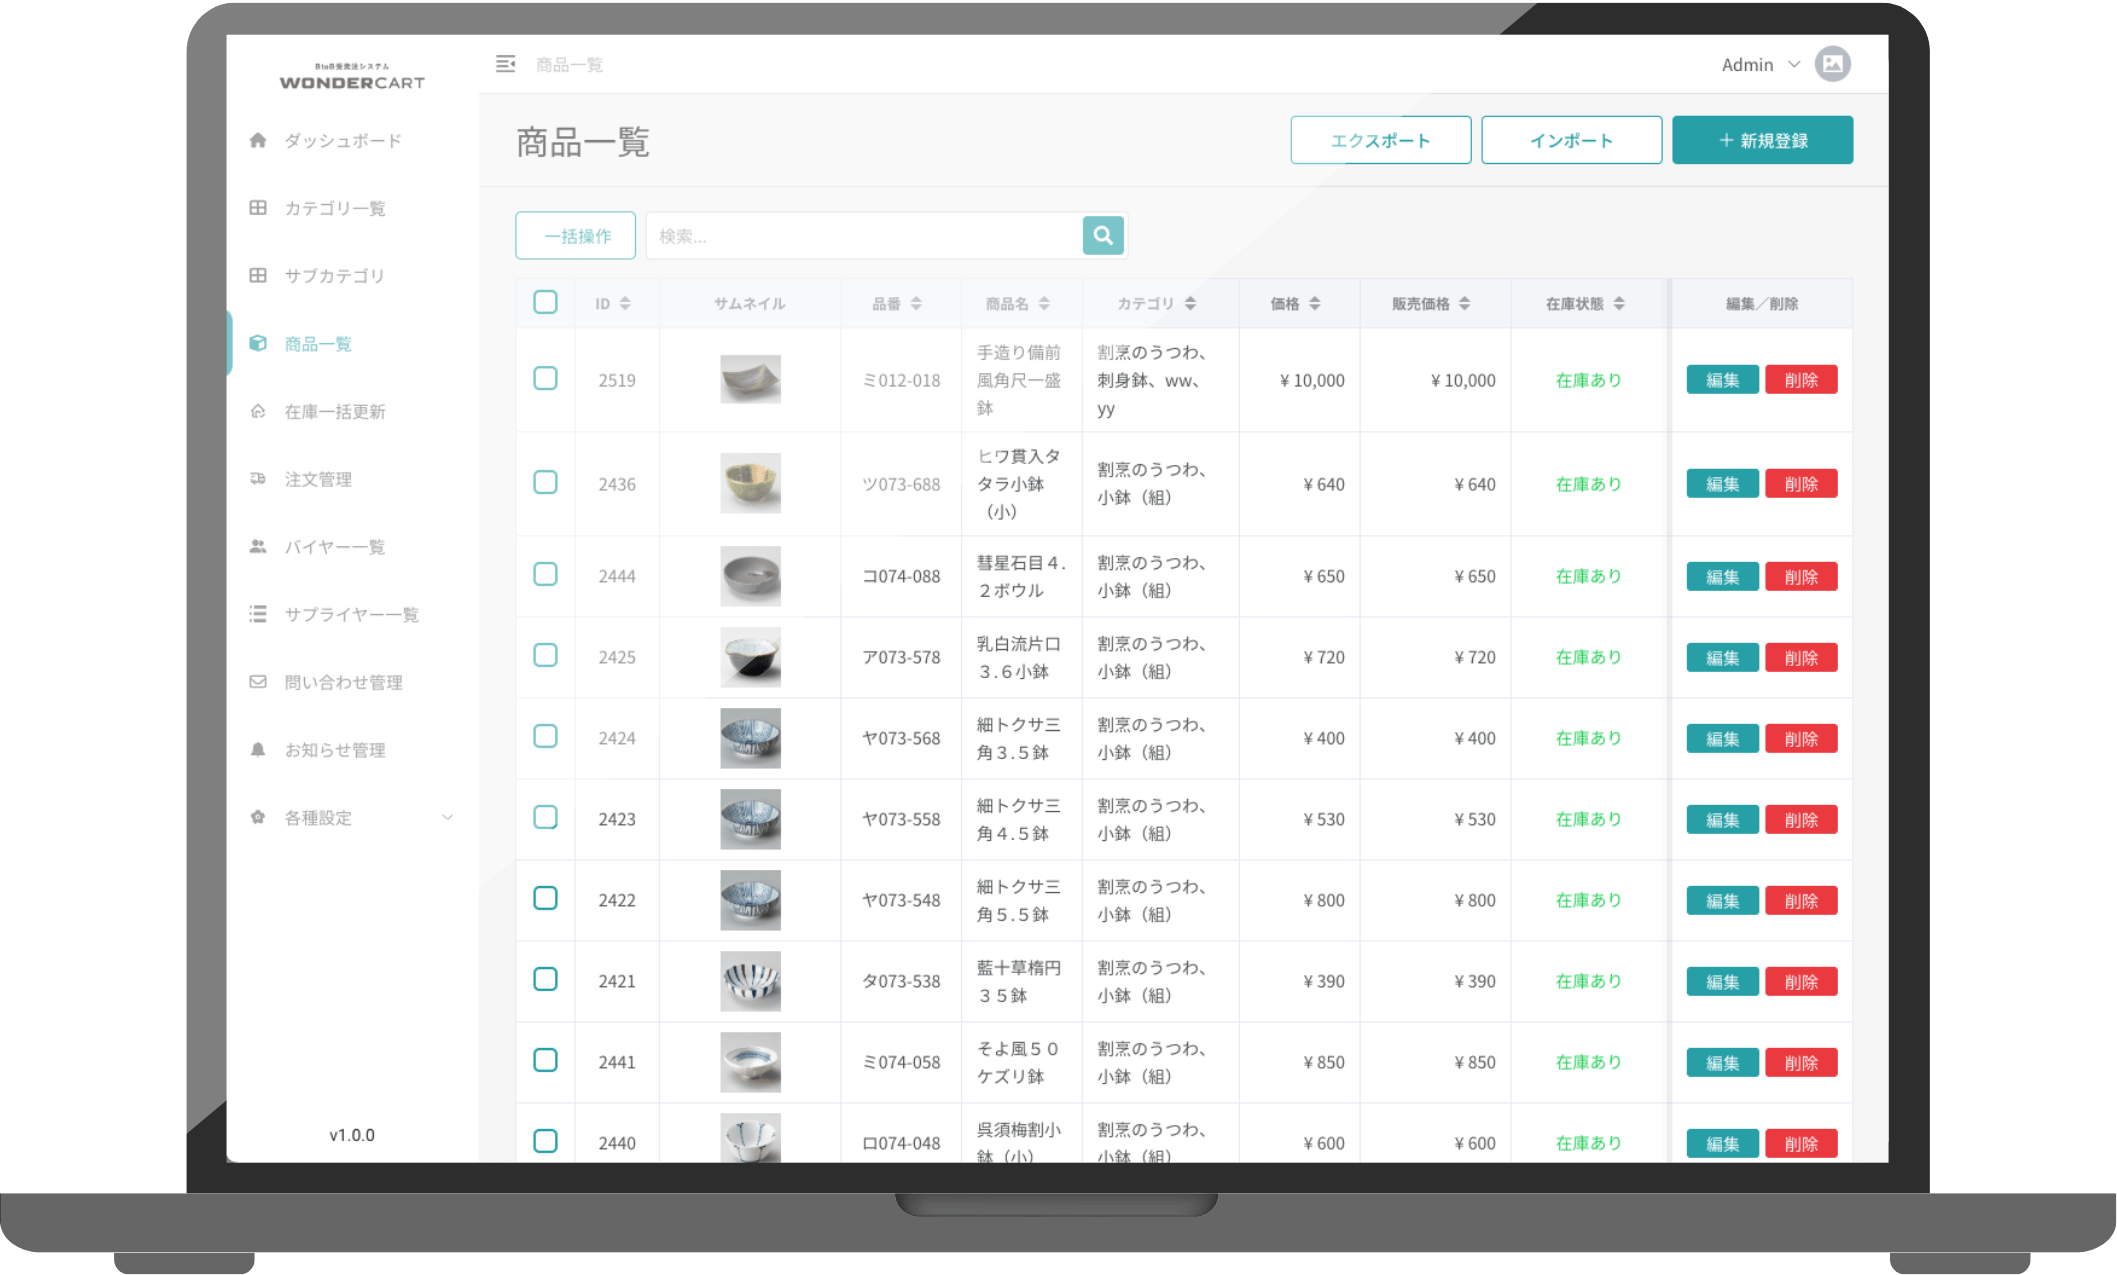Sort by 価格 column arrows

(x=1315, y=303)
